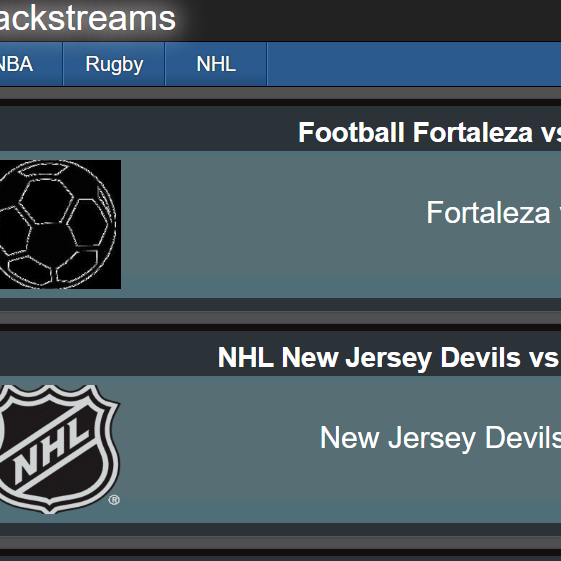Click the New Jersey Devils match text
This screenshot has width=561, height=561.
click(440, 438)
